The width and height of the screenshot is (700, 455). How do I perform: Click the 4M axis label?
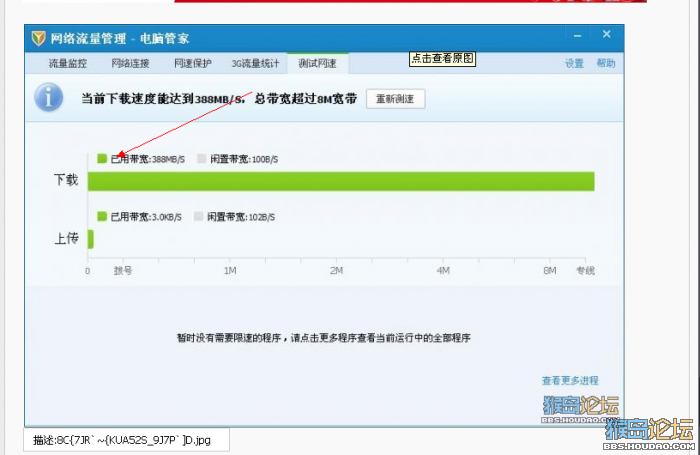click(443, 271)
